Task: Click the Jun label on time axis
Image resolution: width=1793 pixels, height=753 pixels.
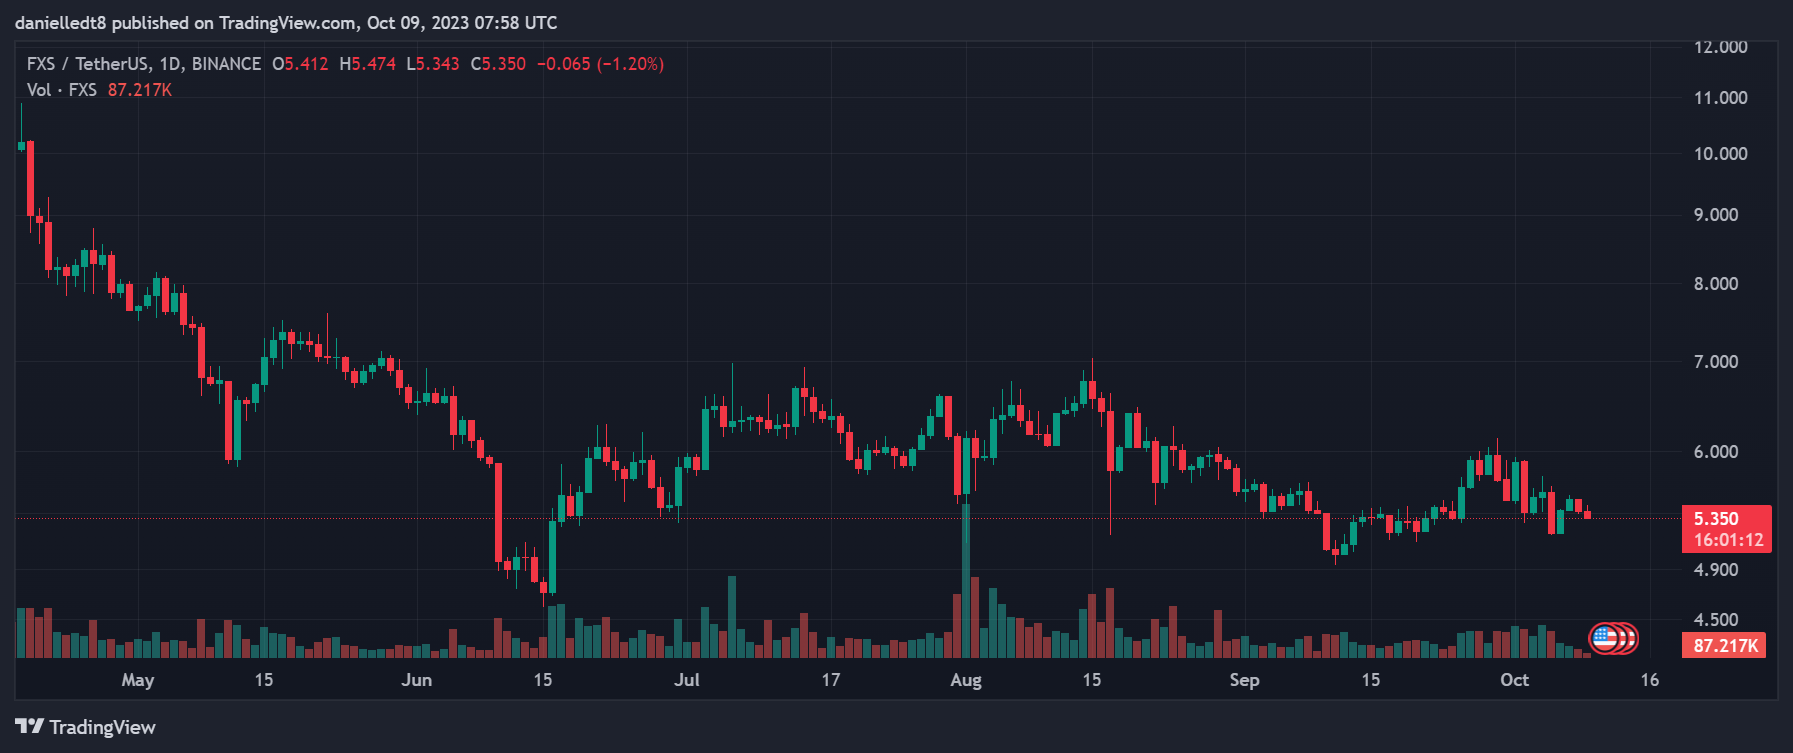Action: (x=417, y=680)
